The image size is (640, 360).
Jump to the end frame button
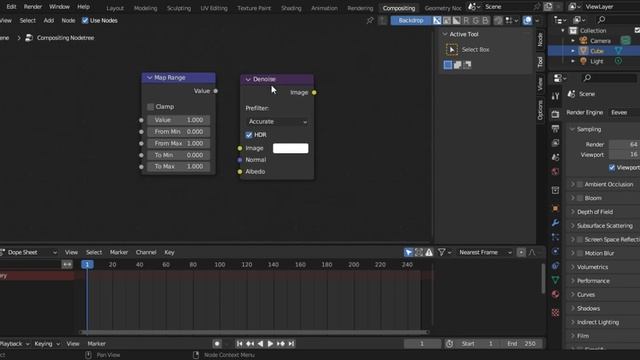(x=291, y=344)
